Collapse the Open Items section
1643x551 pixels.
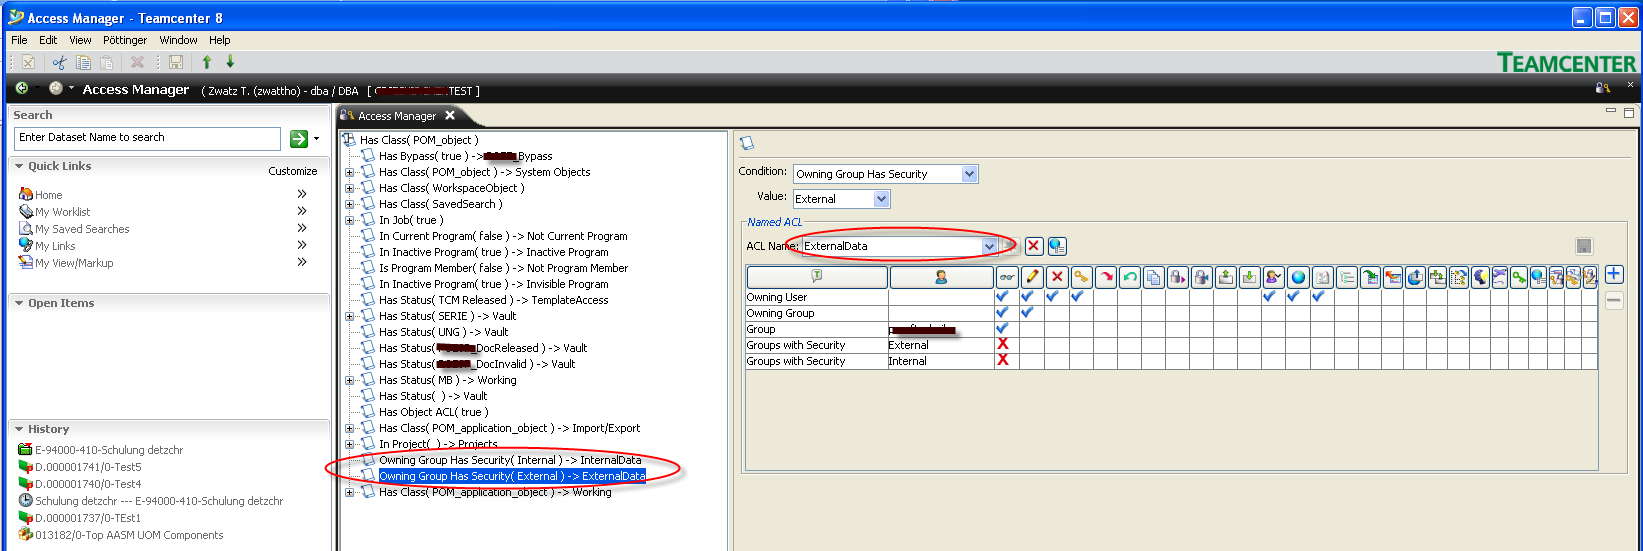[x=19, y=303]
